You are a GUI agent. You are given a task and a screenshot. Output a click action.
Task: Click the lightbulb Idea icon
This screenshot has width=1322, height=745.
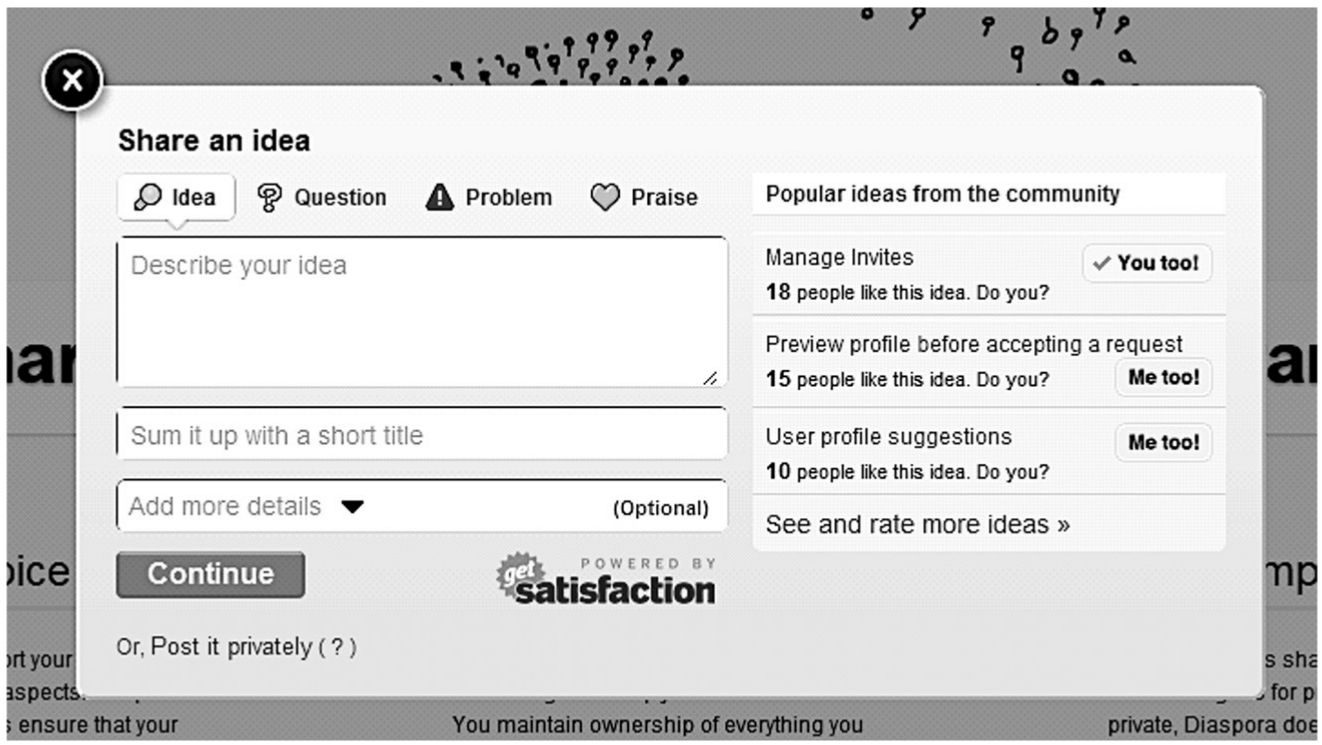(x=148, y=198)
